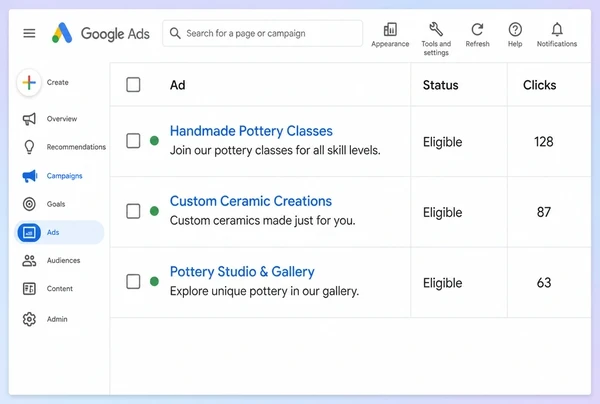Viewport: 600px width, 404px height.
Task: Click the Create label text
Action: [x=57, y=82]
